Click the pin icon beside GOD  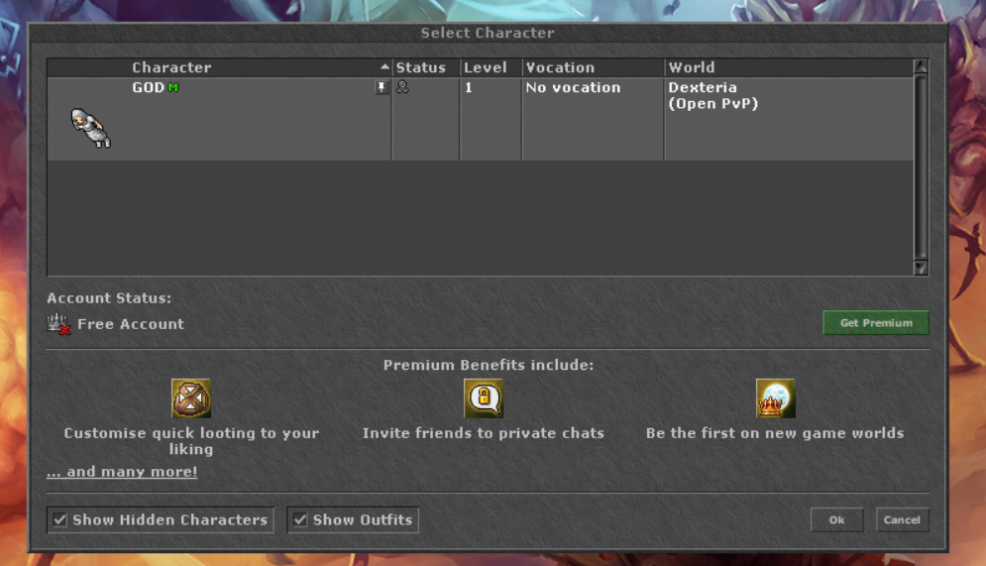[381, 87]
